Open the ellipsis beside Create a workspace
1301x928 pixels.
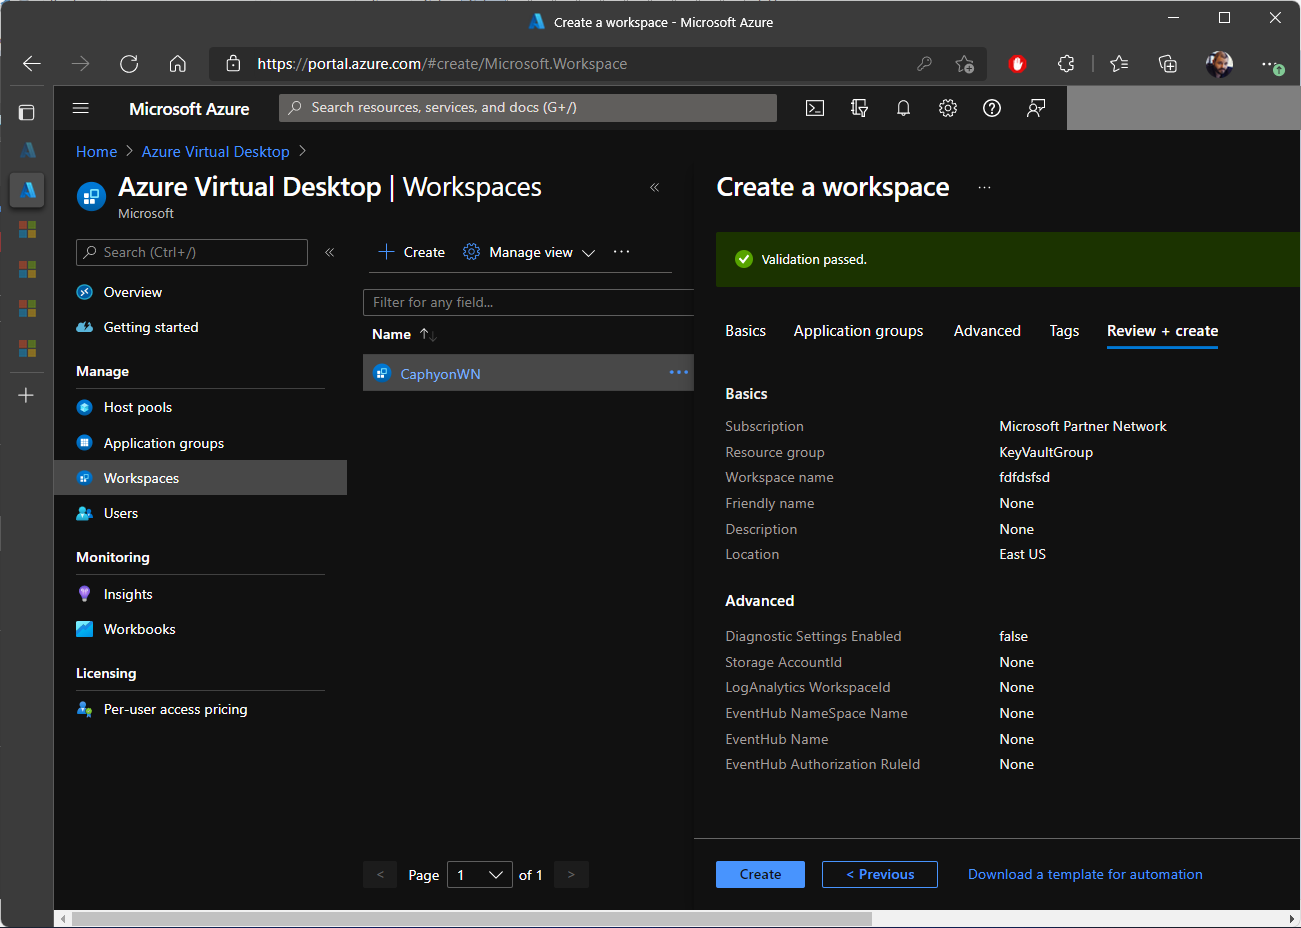click(984, 188)
